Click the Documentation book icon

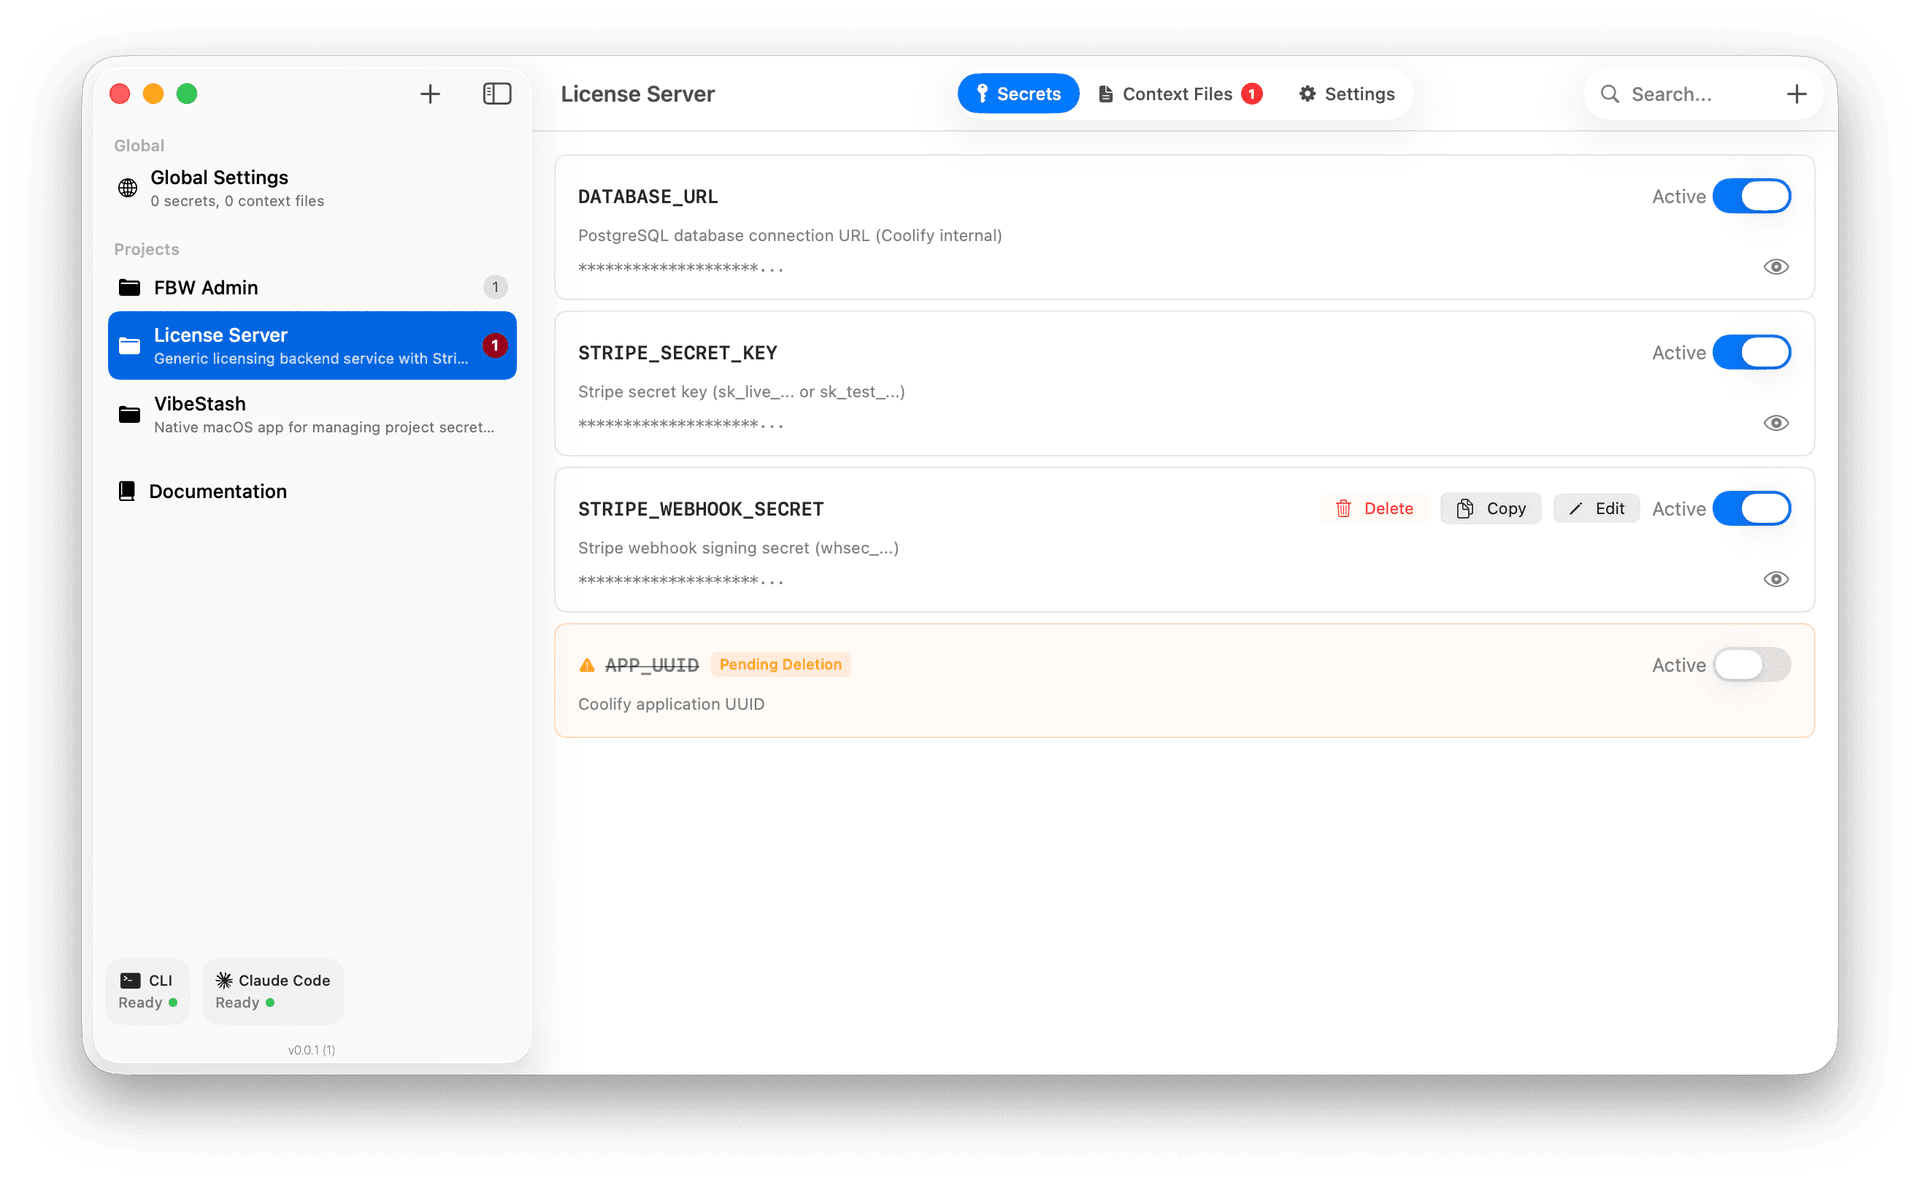pyautogui.click(x=127, y=490)
